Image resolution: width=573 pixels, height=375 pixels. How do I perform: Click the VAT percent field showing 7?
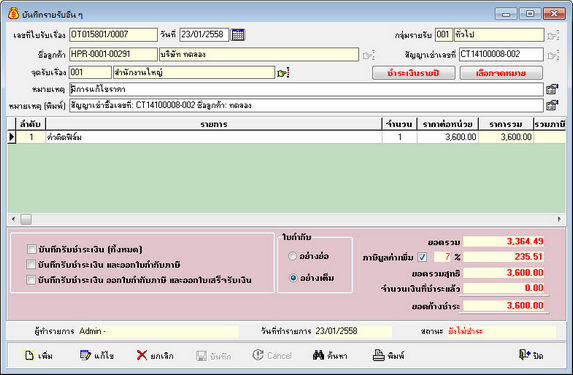point(443,257)
